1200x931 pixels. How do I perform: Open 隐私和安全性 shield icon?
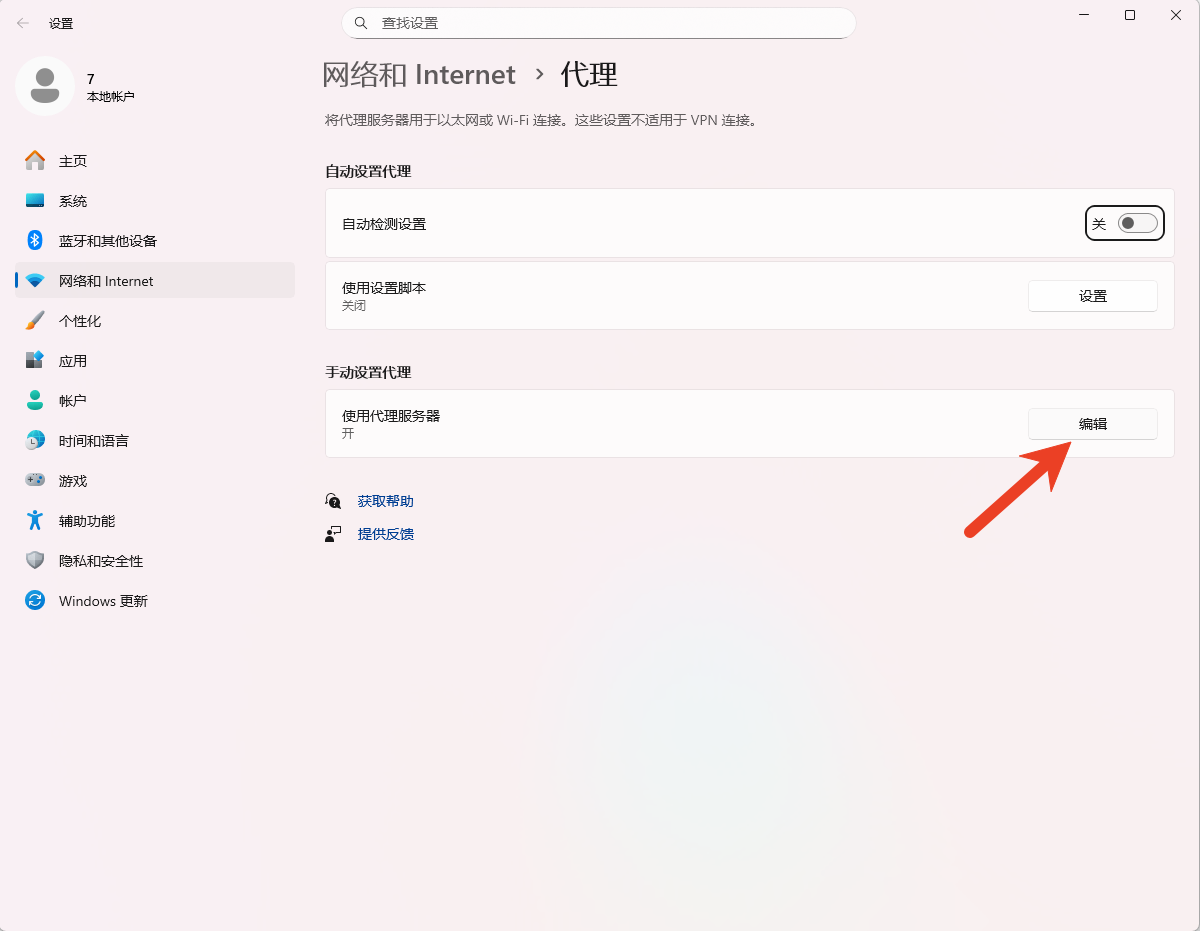(35, 561)
